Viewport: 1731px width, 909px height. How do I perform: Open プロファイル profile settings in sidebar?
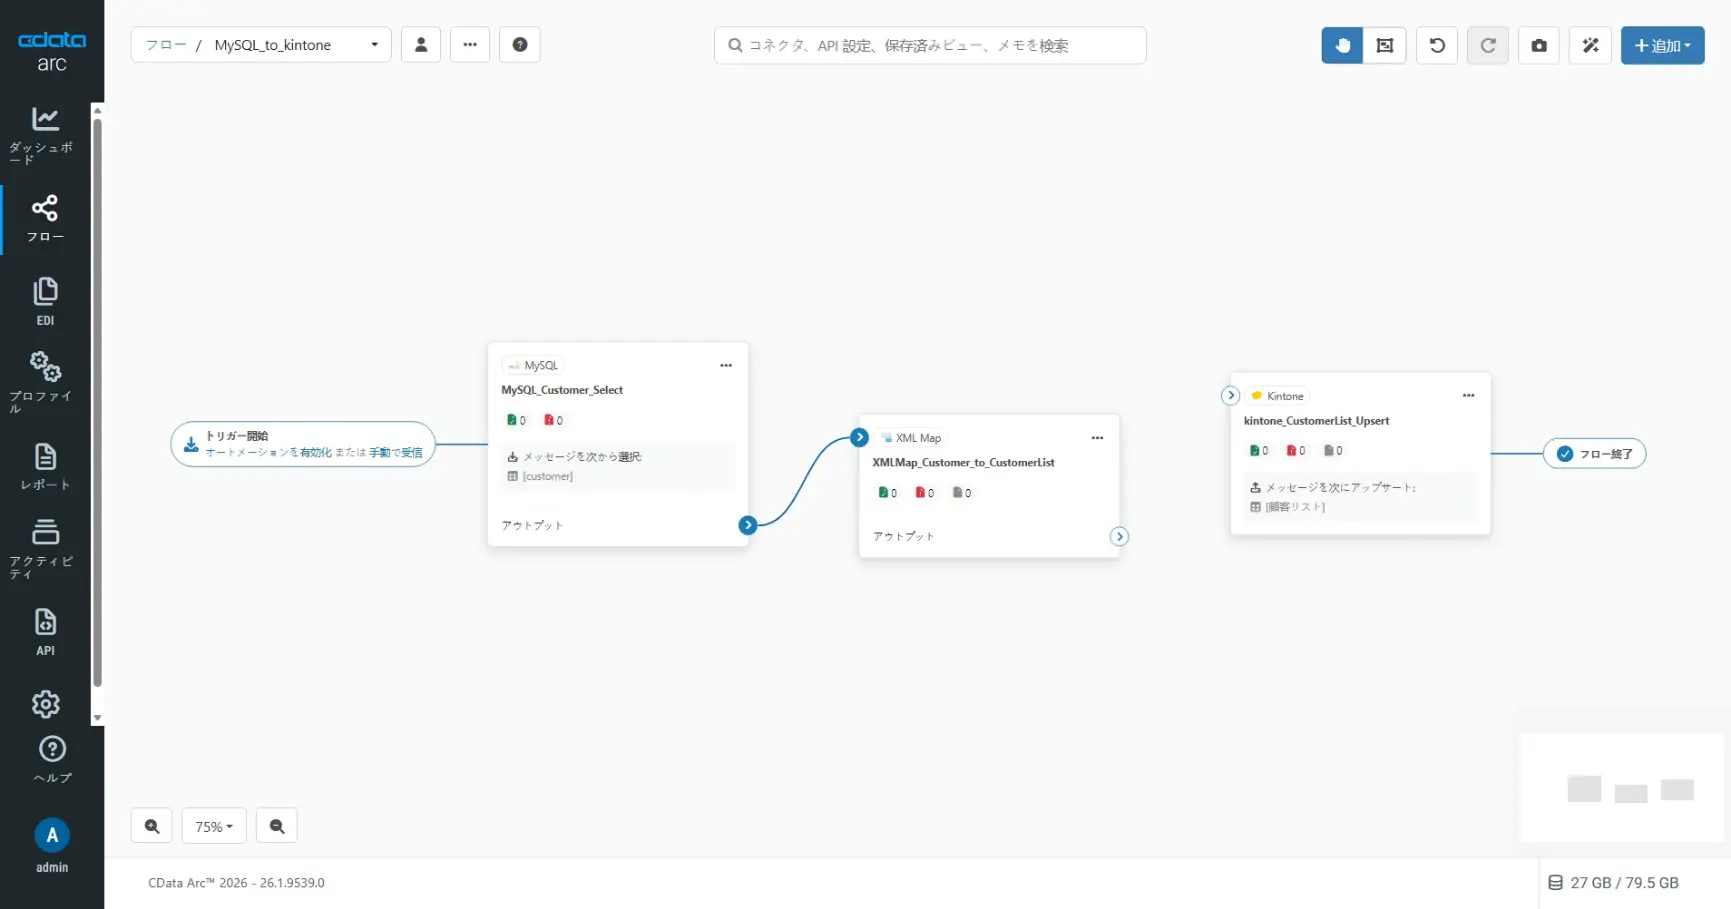(x=45, y=381)
